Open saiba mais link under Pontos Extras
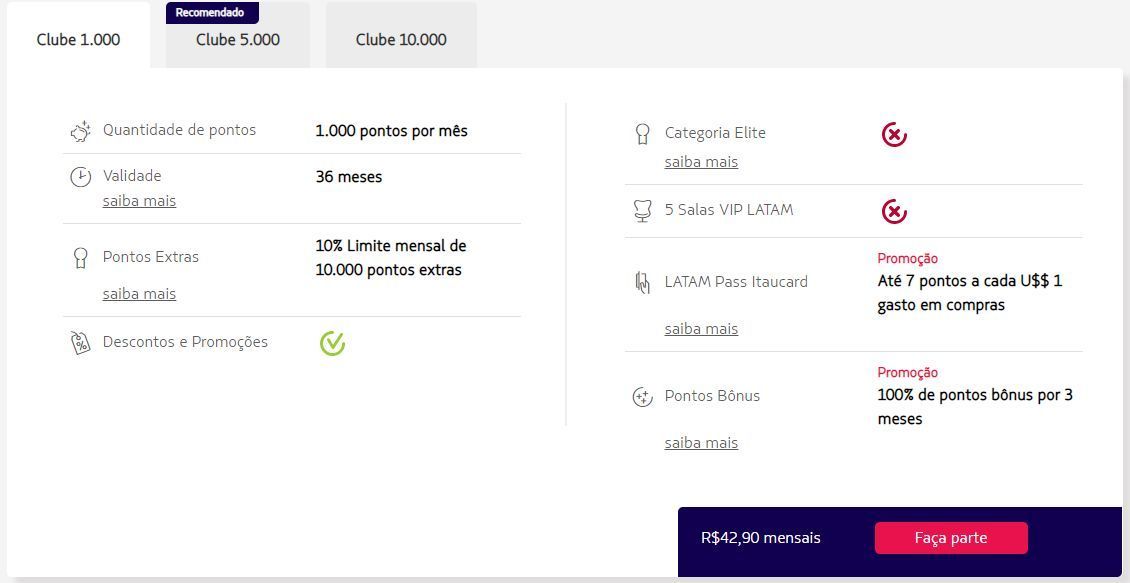 coord(139,294)
